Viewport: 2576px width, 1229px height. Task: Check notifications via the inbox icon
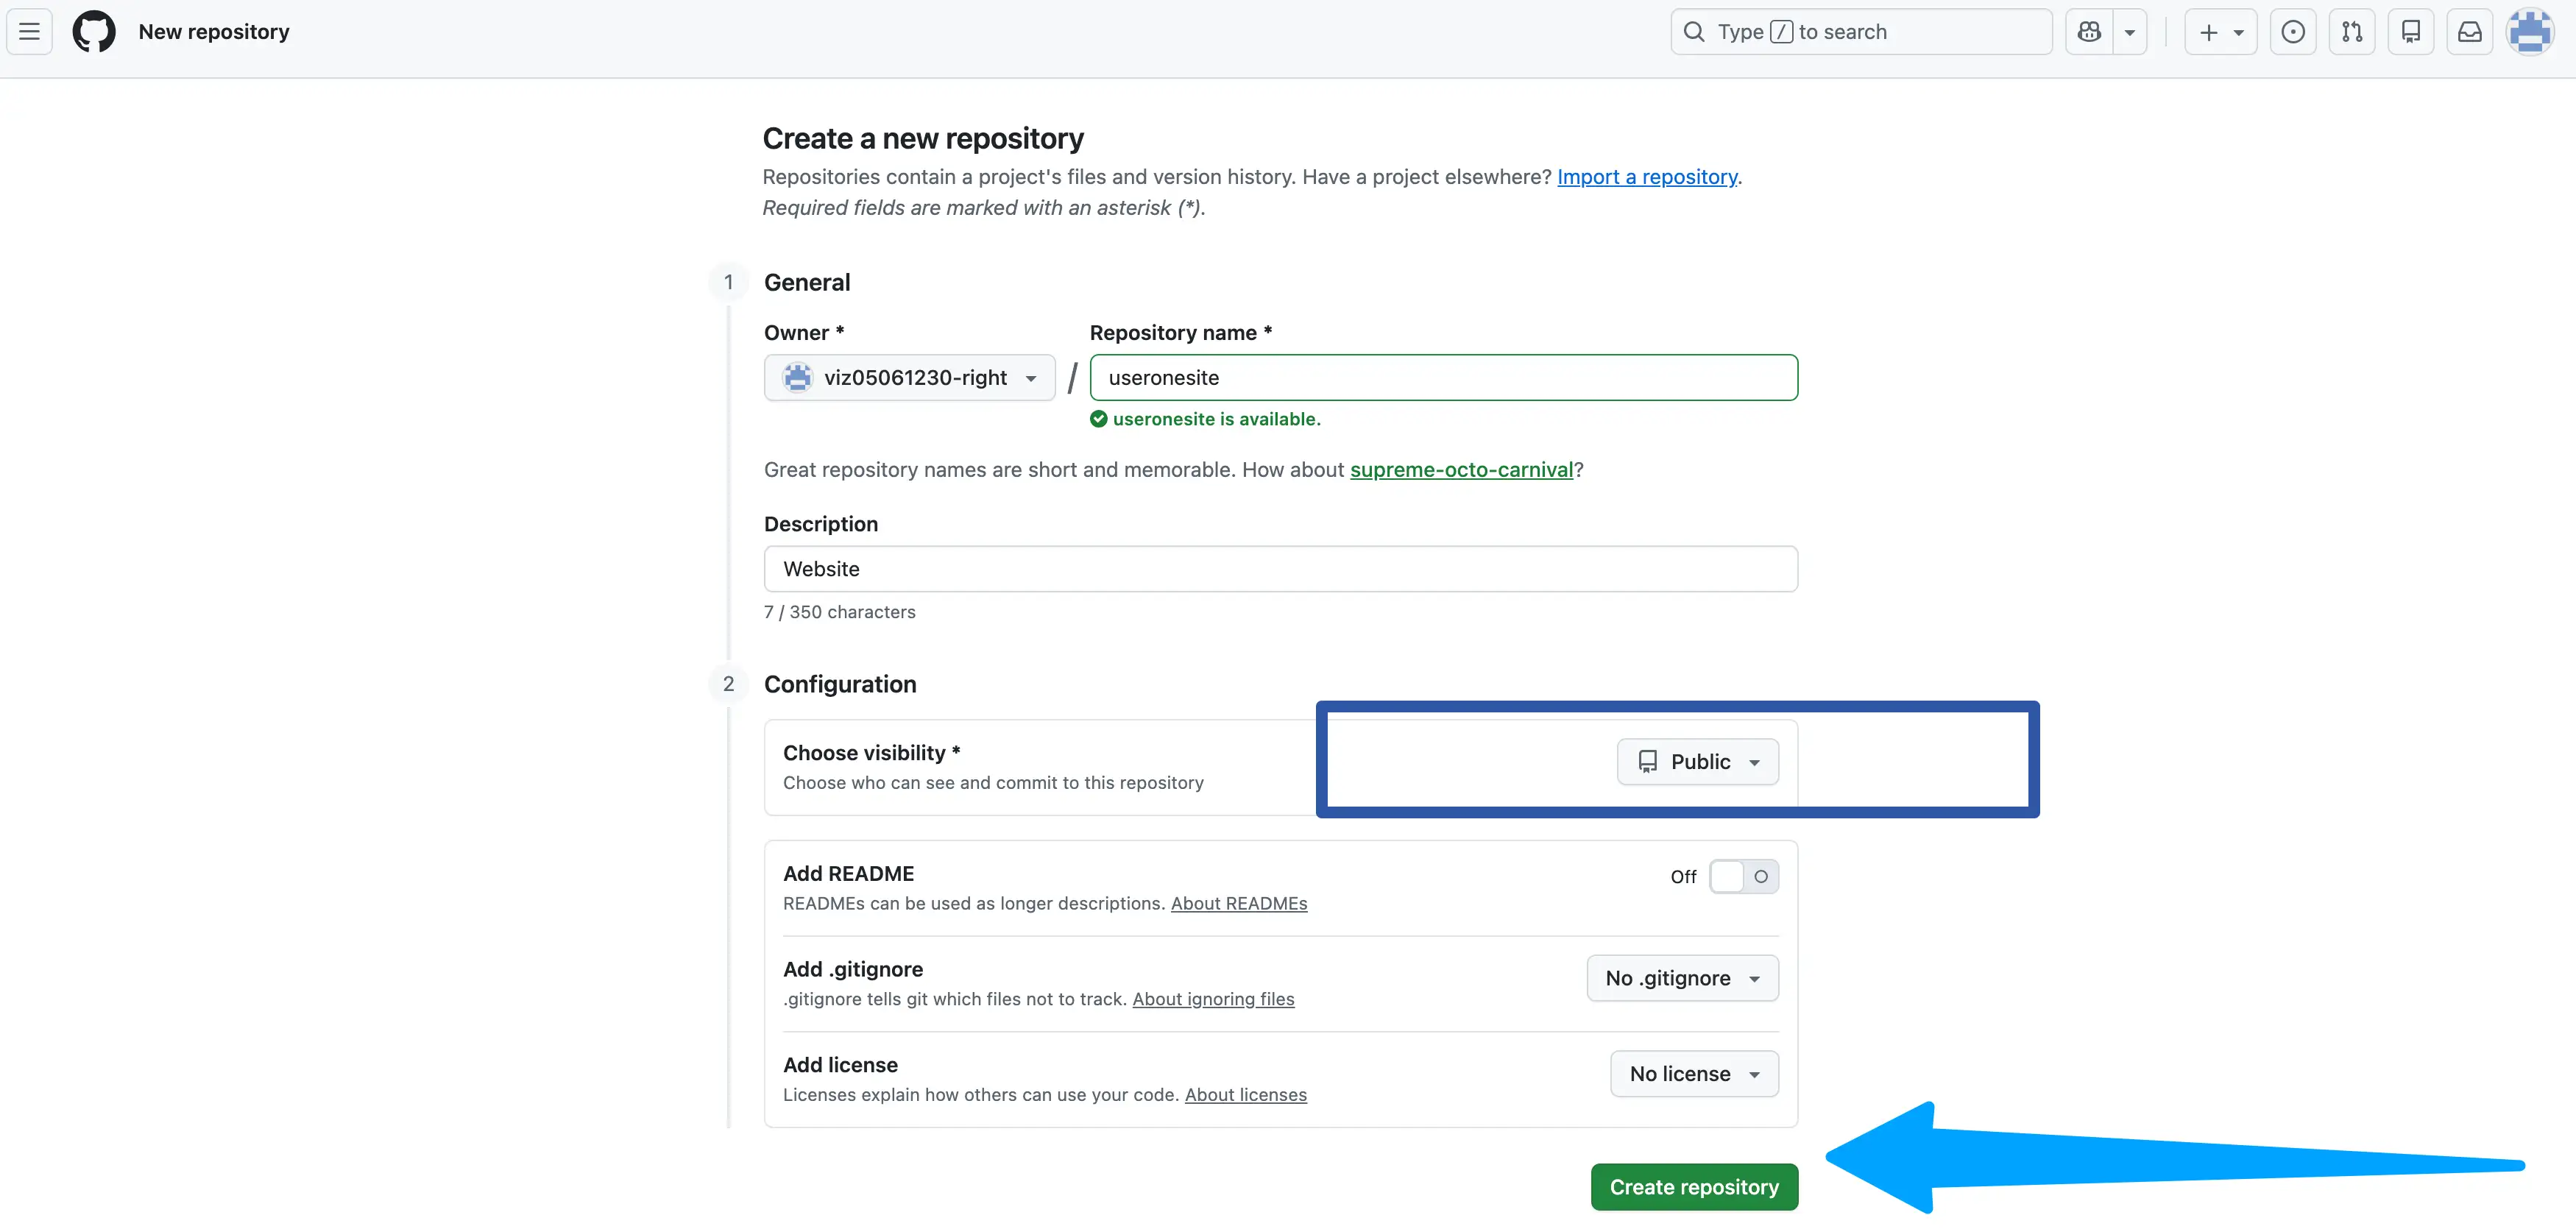(2470, 31)
